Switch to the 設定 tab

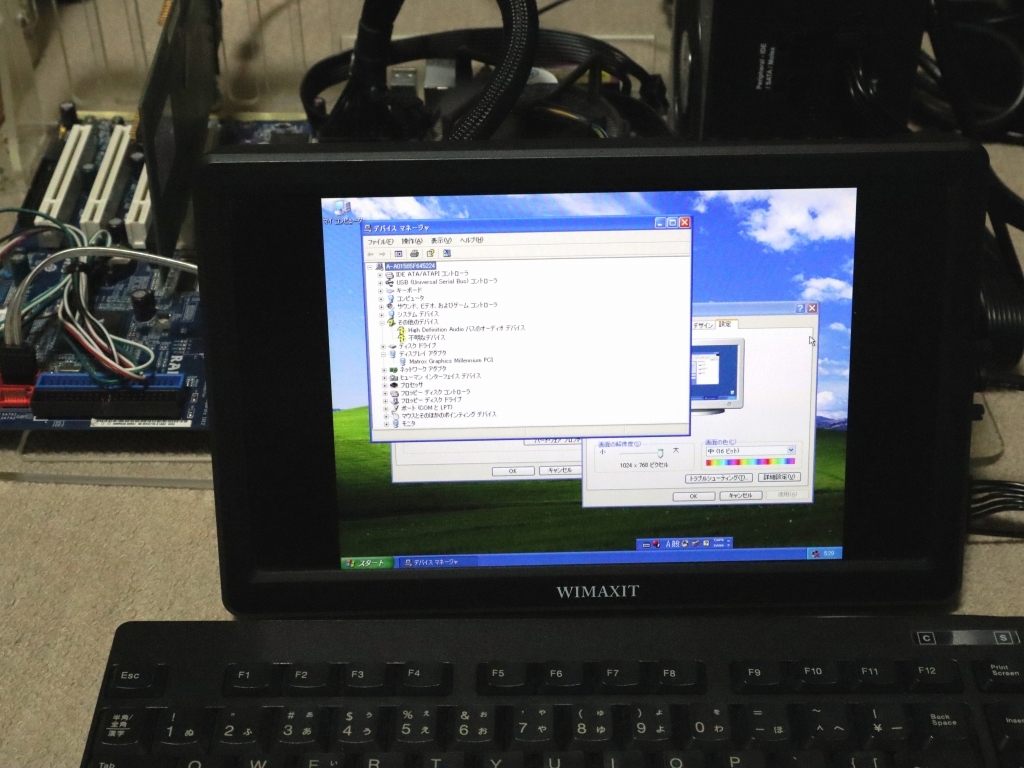pyautogui.click(x=726, y=324)
